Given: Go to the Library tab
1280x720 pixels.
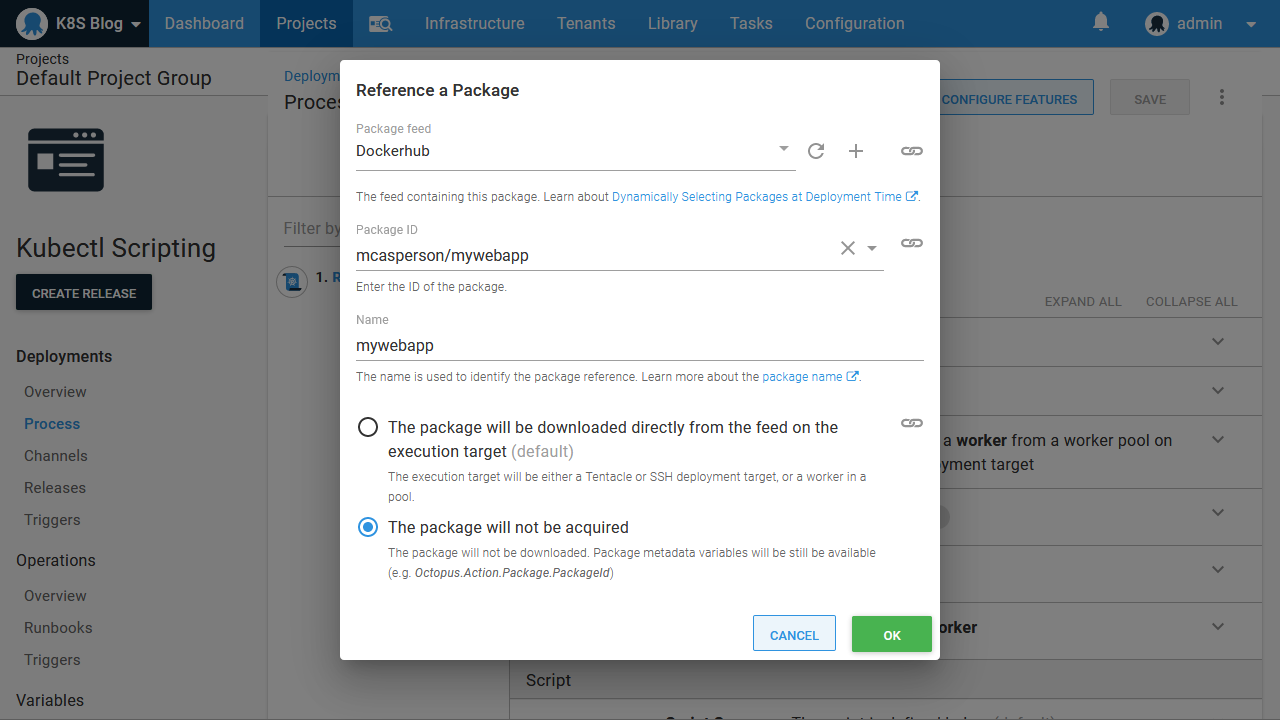Looking at the screenshot, I should (x=672, y=23).
